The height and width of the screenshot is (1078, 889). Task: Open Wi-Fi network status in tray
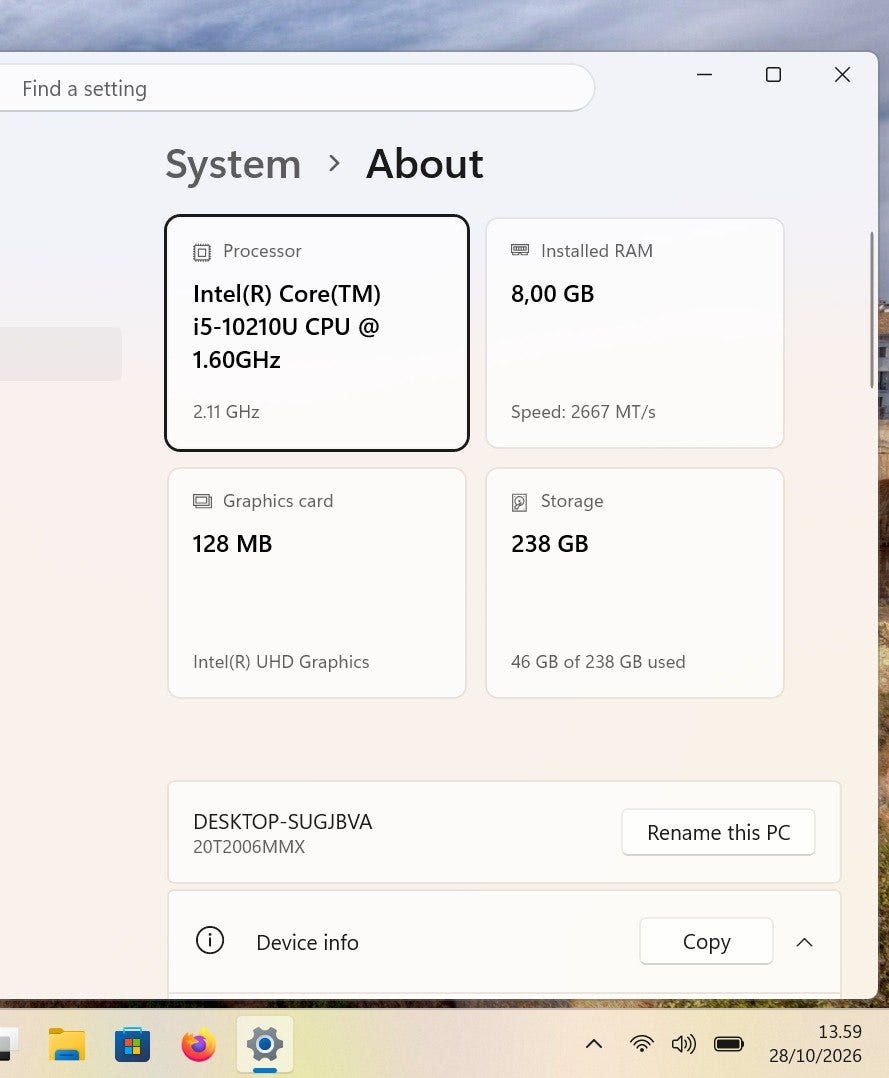pos(641,1044)
